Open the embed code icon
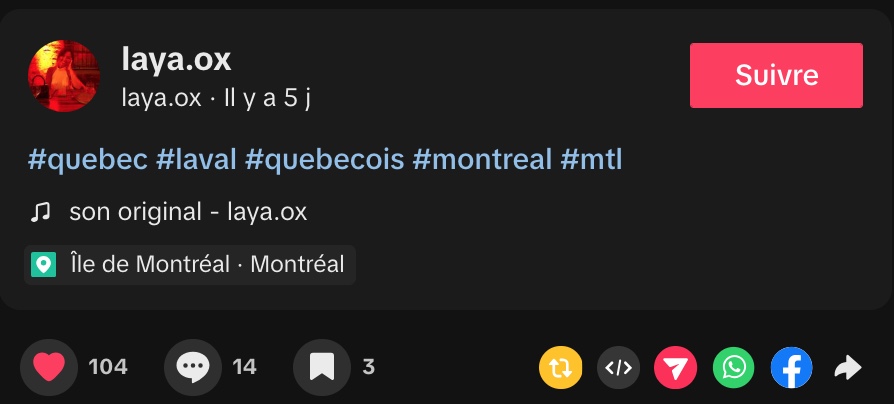The width and height of the screenshot is (894, 404). (x=618, y=368)
